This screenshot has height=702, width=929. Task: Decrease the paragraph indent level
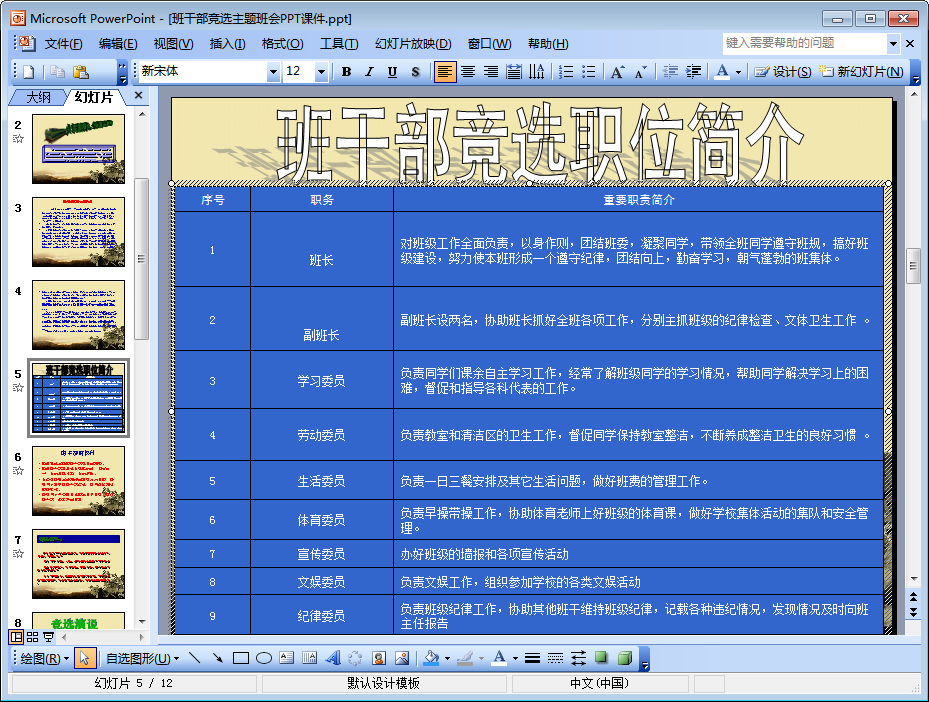coord(670,72)
